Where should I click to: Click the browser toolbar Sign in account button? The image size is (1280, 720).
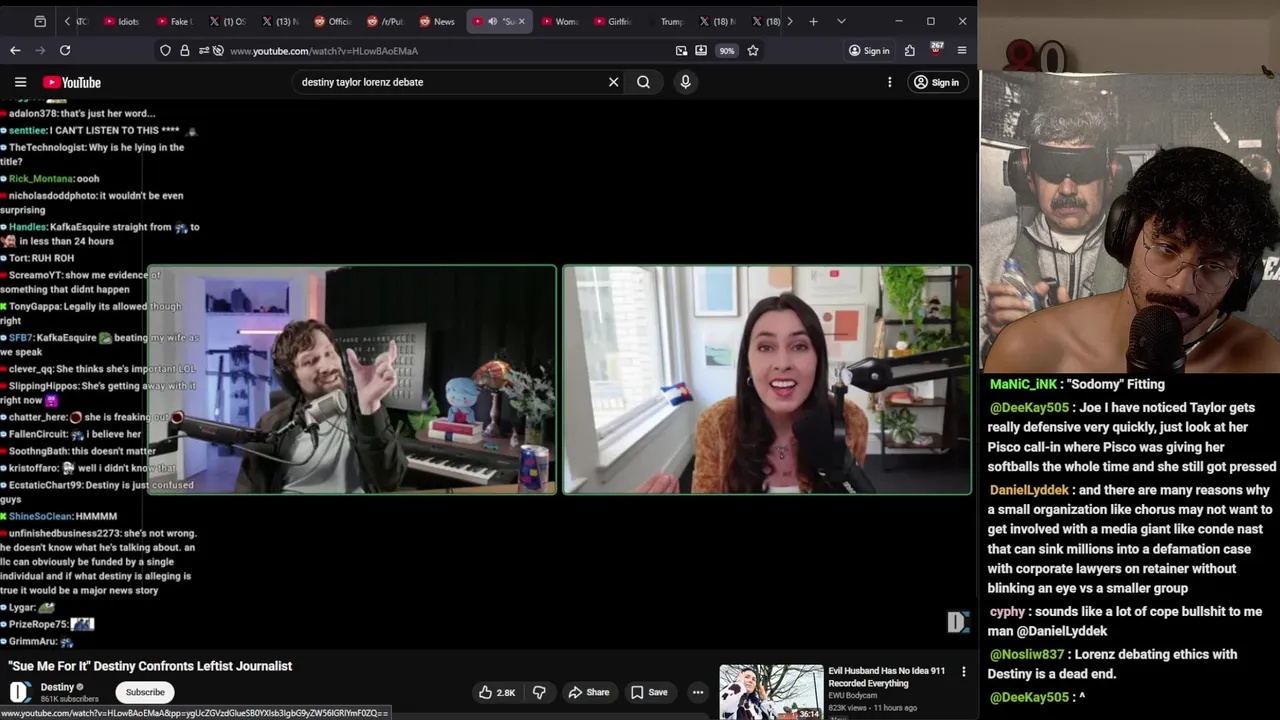coord(869,51)
